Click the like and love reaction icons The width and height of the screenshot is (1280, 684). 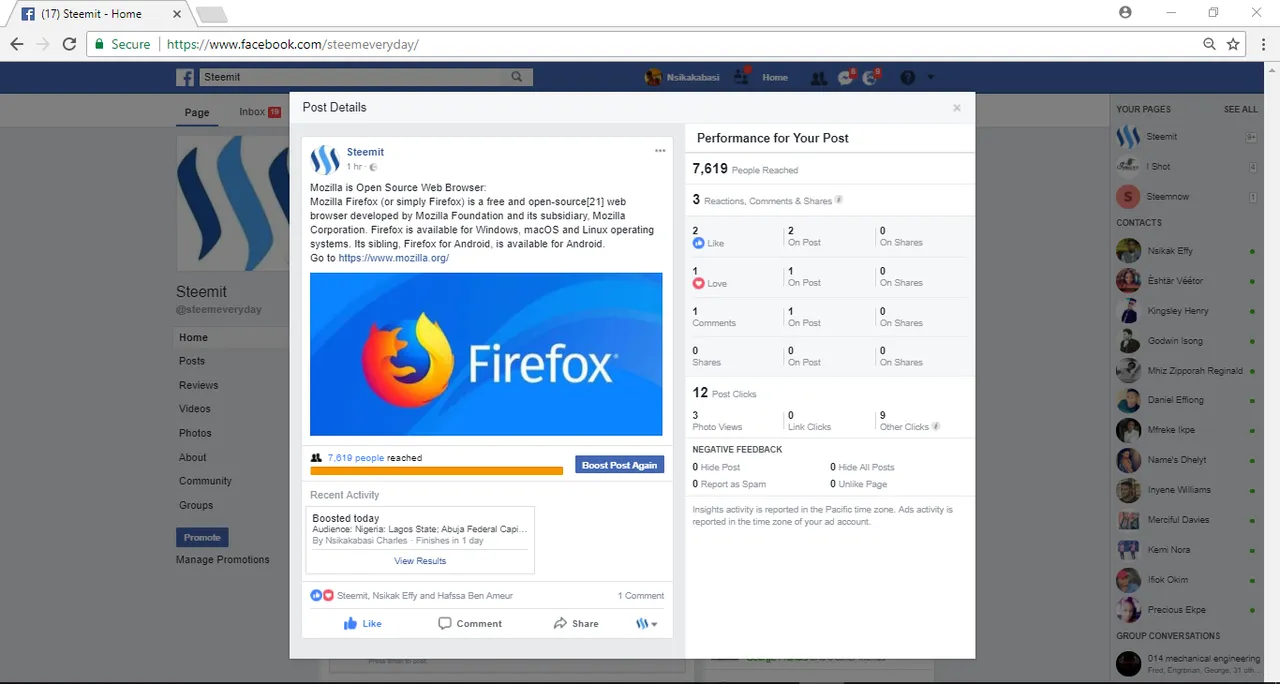[322, 595]
